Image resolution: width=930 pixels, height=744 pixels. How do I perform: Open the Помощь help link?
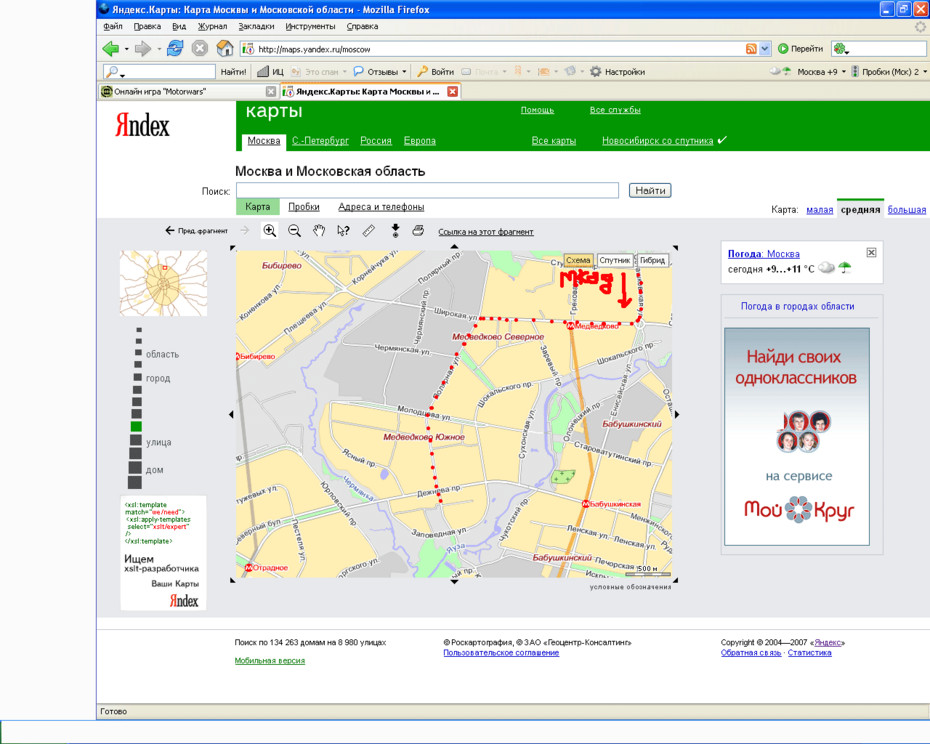click(x=537, y=110)
